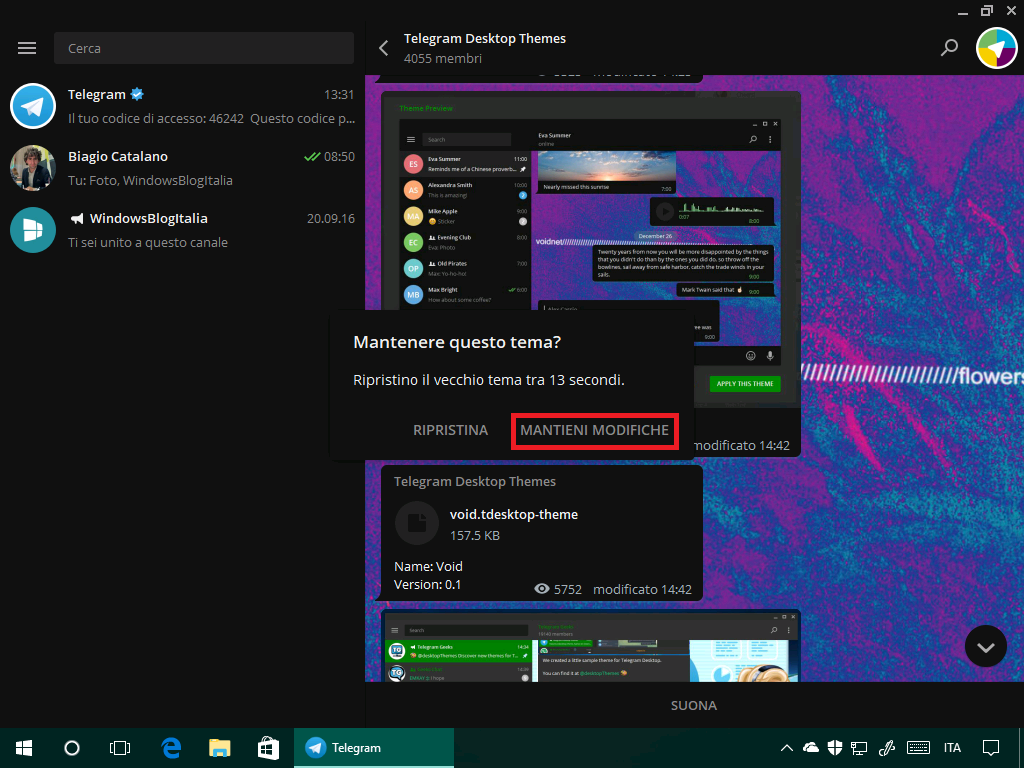This screenshot has width=1024, height=768.
Task: Click the 'void.tdesktop-theme' file name
Action: 514,515
